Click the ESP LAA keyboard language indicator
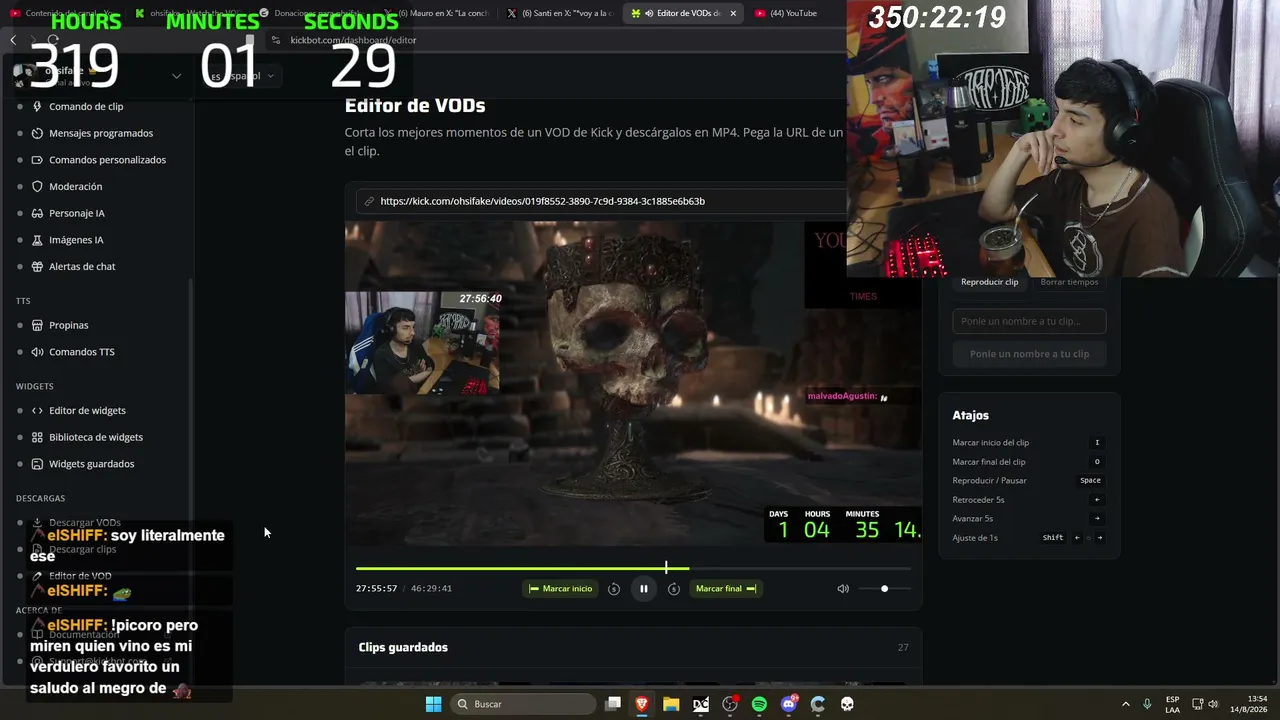1280x720 pixels. (1172, 704)
